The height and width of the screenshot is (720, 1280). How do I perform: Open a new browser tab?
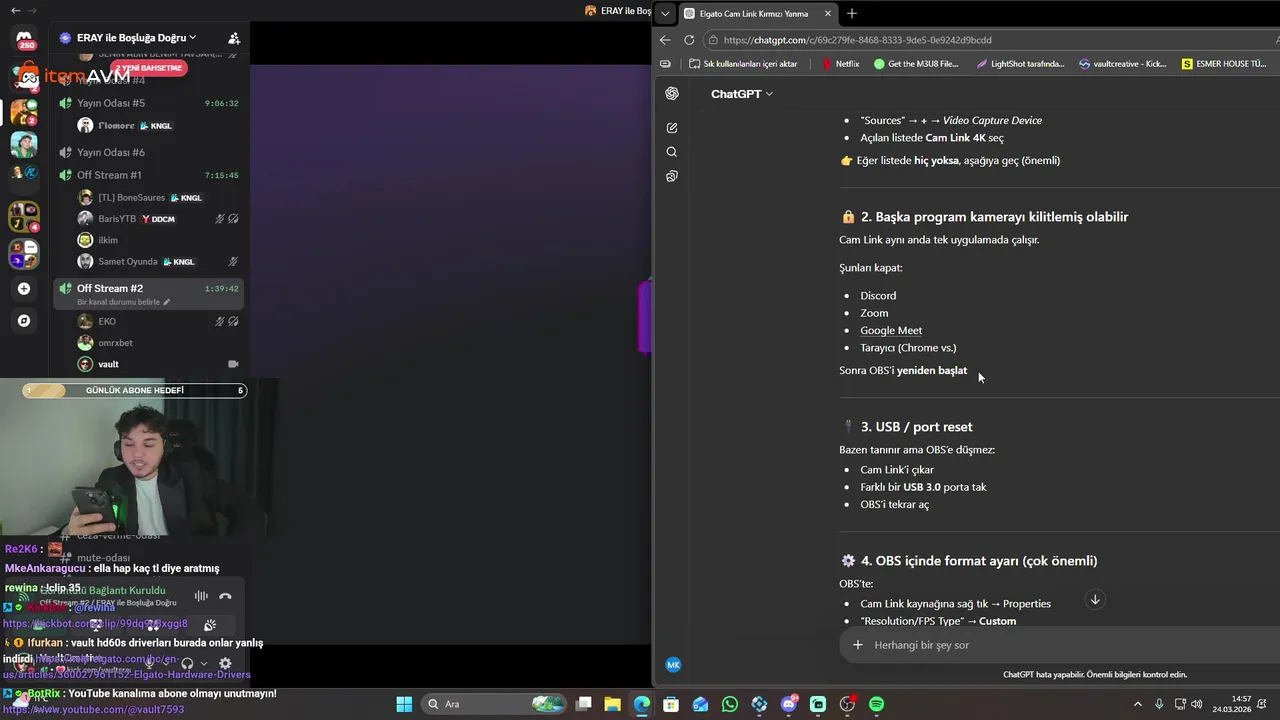click(852, 13)
